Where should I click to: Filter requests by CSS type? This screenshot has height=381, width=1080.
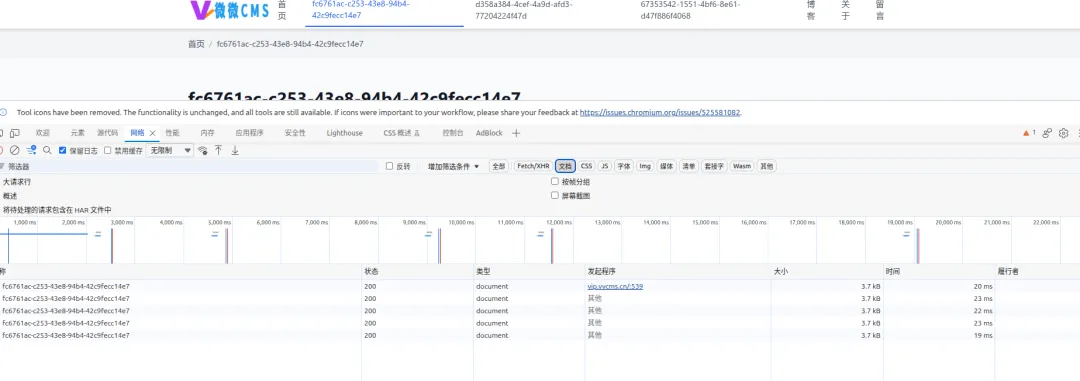(586, 166)
